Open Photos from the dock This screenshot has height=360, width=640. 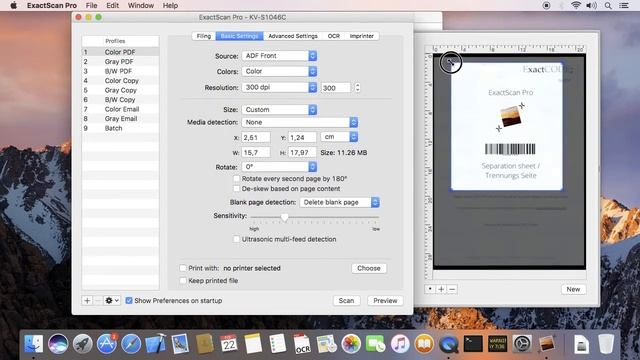351,344
